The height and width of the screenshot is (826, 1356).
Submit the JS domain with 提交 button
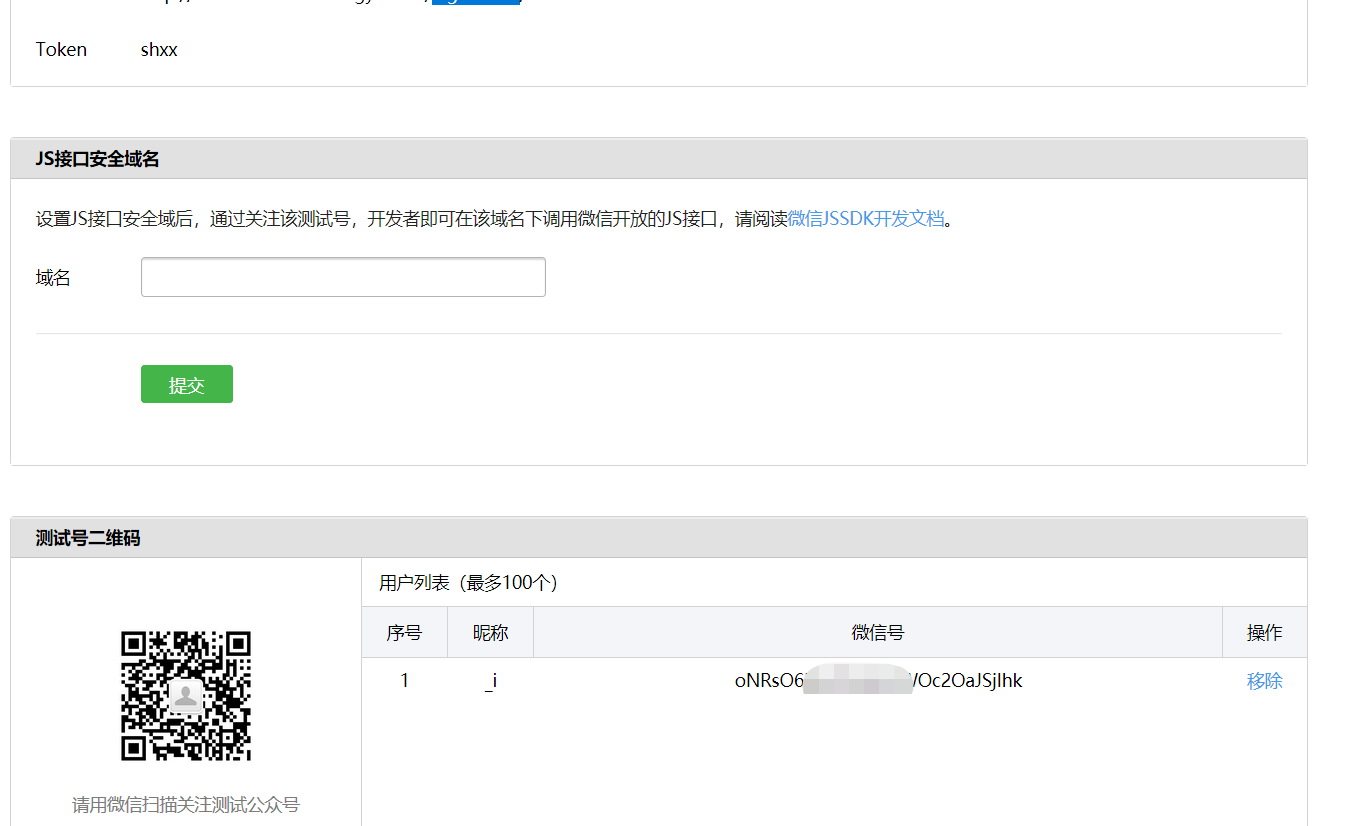click(187, 384)
